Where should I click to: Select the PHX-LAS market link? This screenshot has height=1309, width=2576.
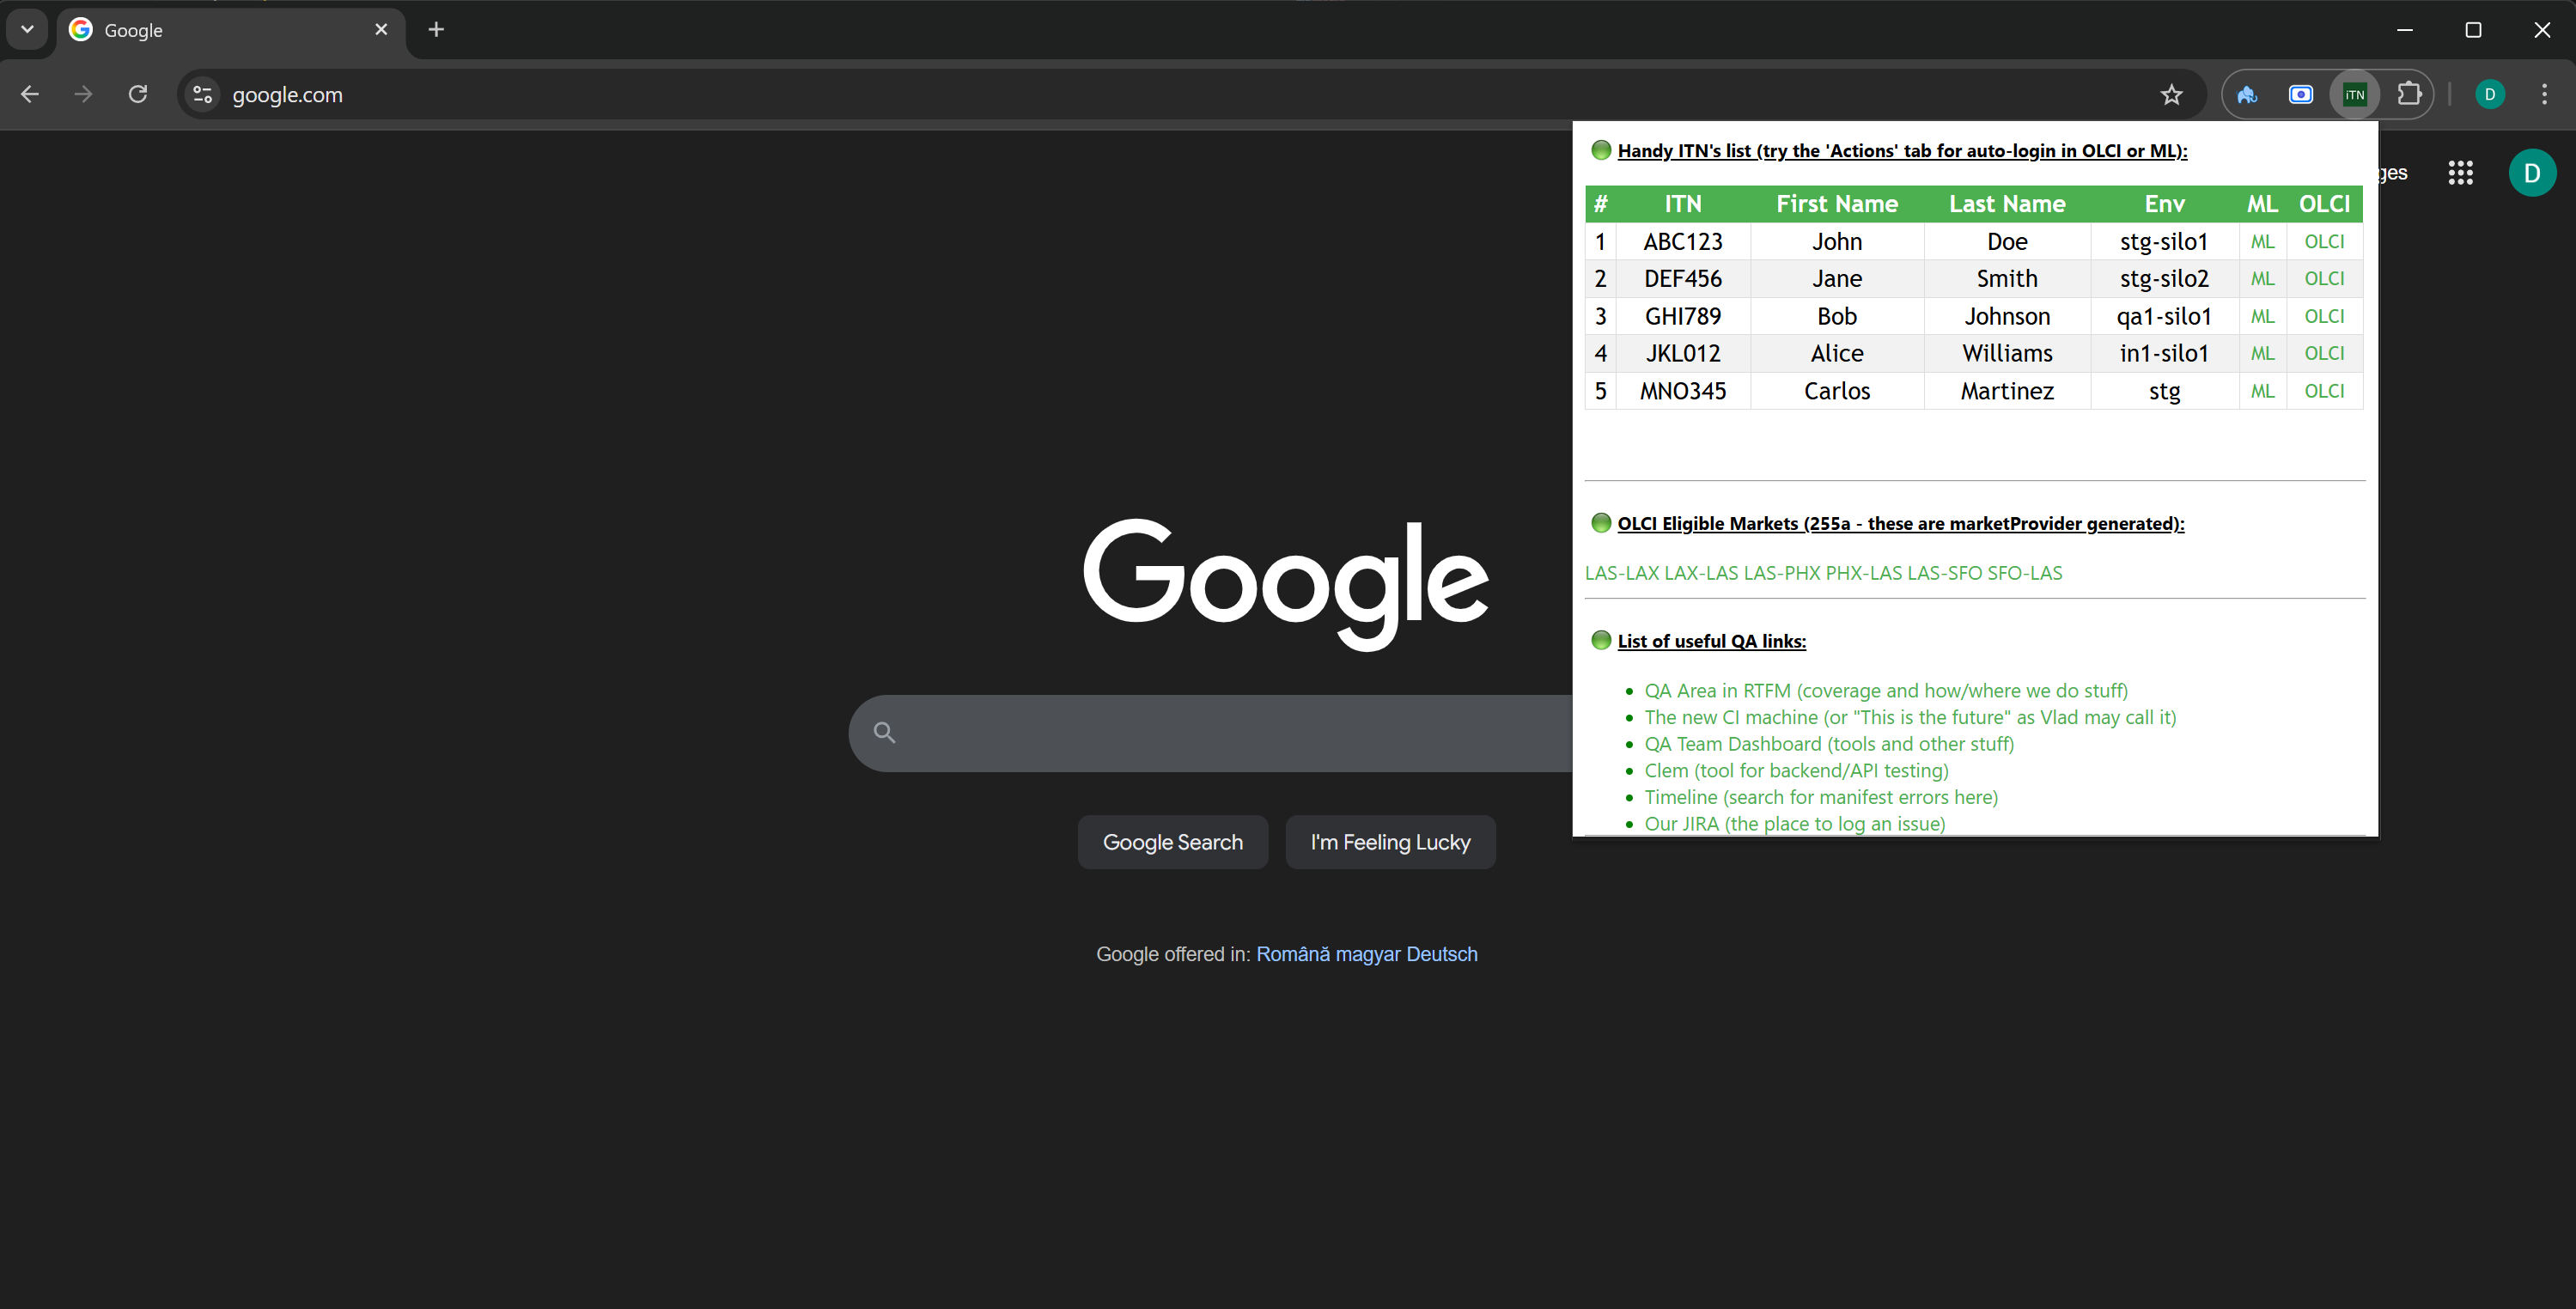(x=1864, y=573)
